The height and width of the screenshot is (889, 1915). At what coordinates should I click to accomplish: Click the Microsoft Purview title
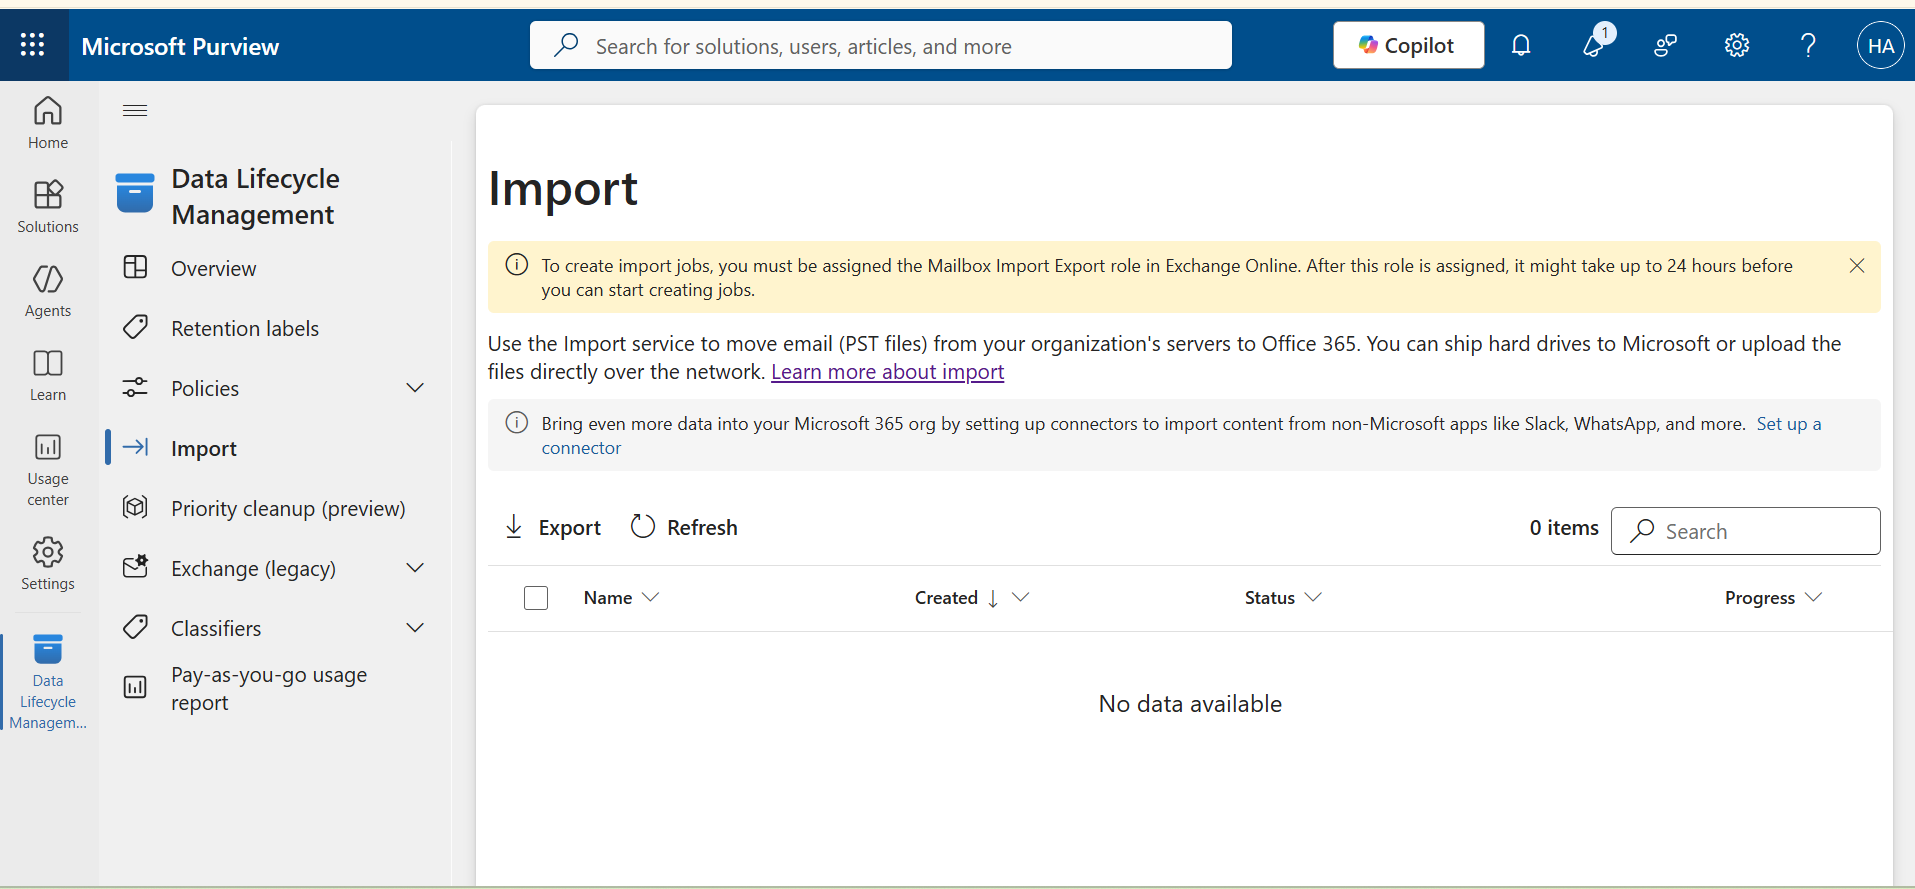click(x=180, y=46)
